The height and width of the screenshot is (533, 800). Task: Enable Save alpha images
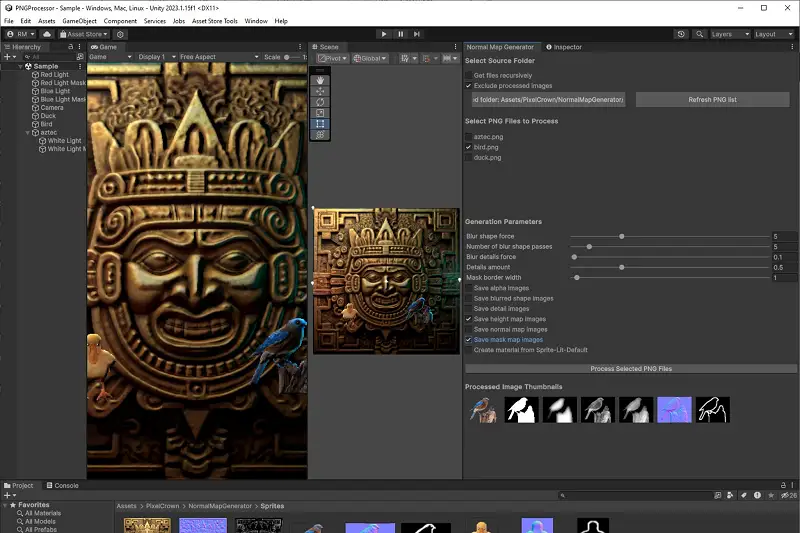pyautogui.click(x=468, y=288)
